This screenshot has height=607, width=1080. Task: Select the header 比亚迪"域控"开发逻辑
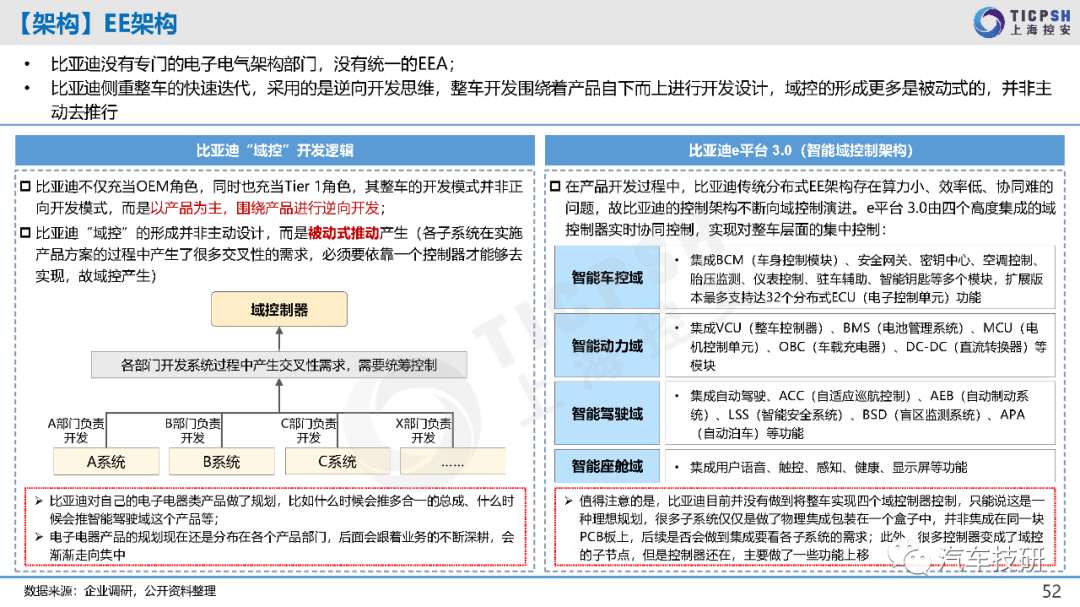click(x=275, y=150)
